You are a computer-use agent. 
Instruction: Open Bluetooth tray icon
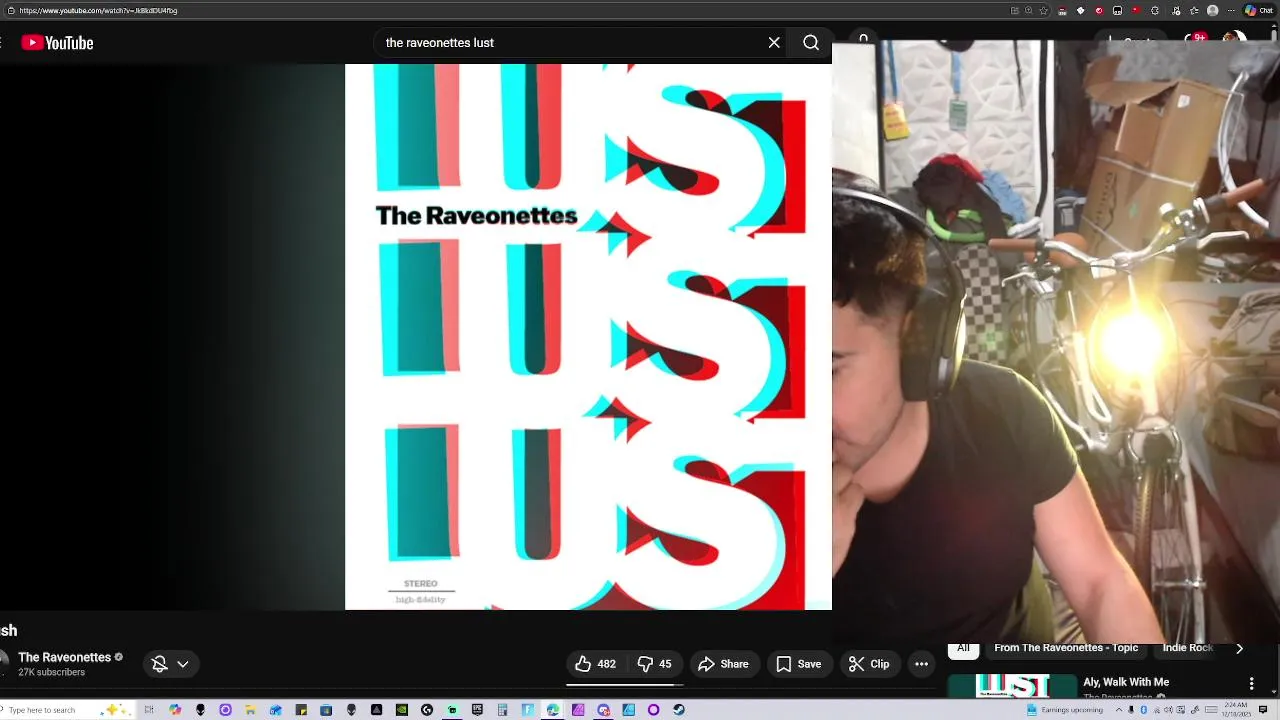(x=1143, y=710)
